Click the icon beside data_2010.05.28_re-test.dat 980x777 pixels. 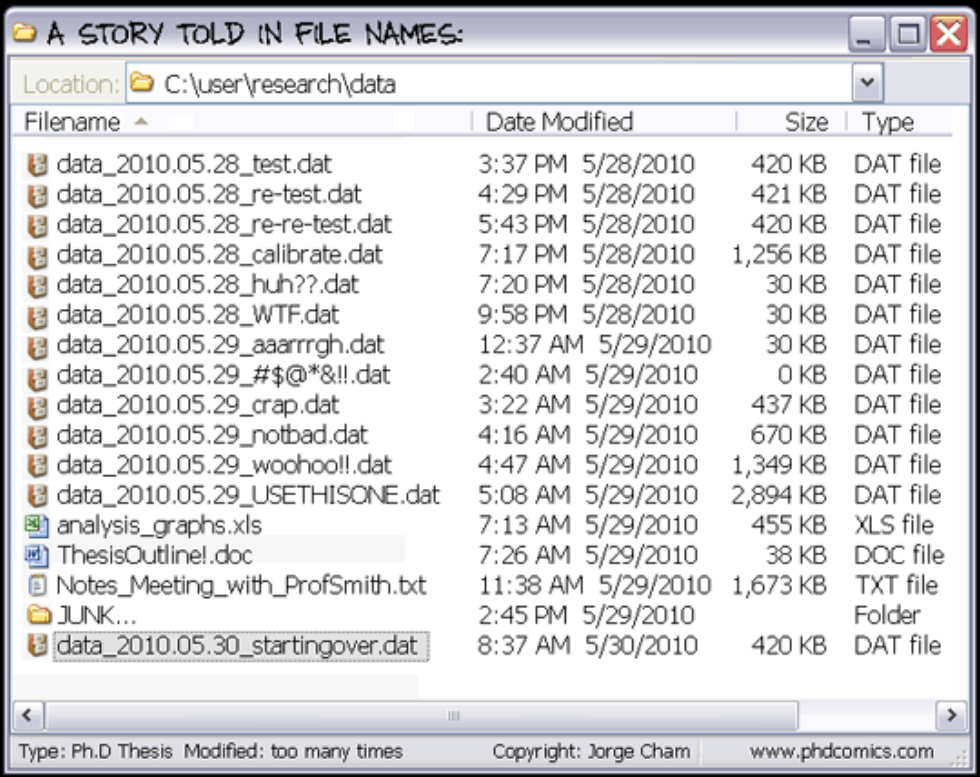tap(38, 195)
